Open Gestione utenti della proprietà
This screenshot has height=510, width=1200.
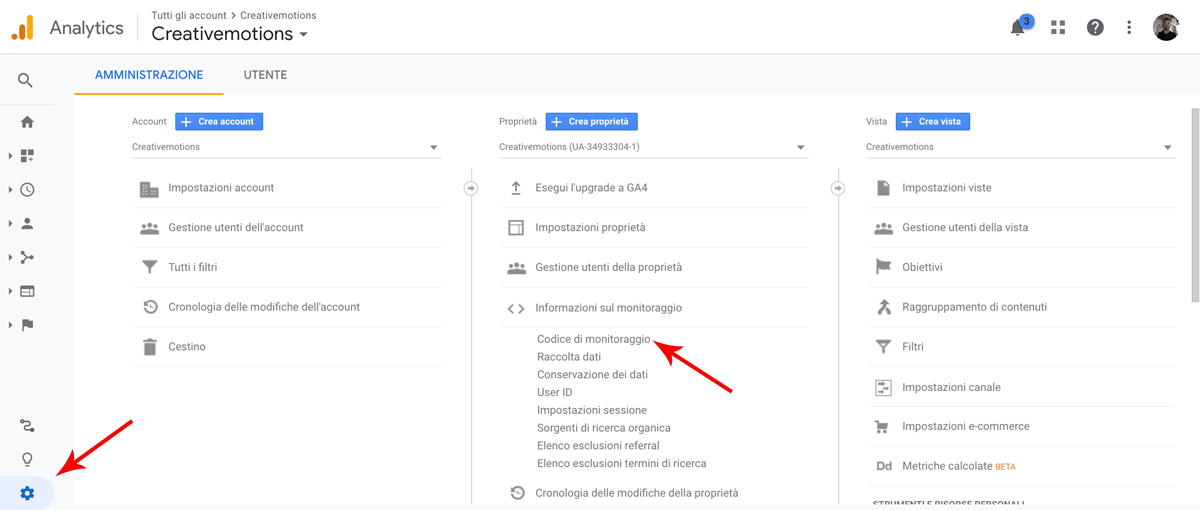[609, 267]
